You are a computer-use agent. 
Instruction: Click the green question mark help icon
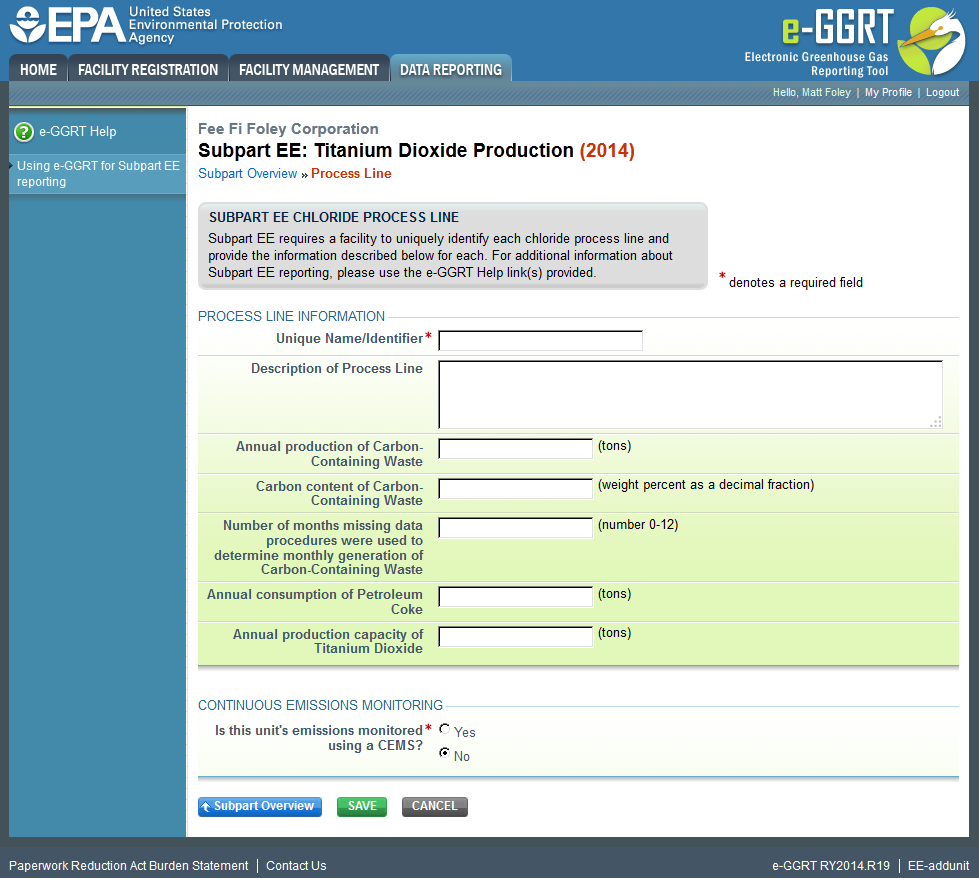tap(24, 132)
